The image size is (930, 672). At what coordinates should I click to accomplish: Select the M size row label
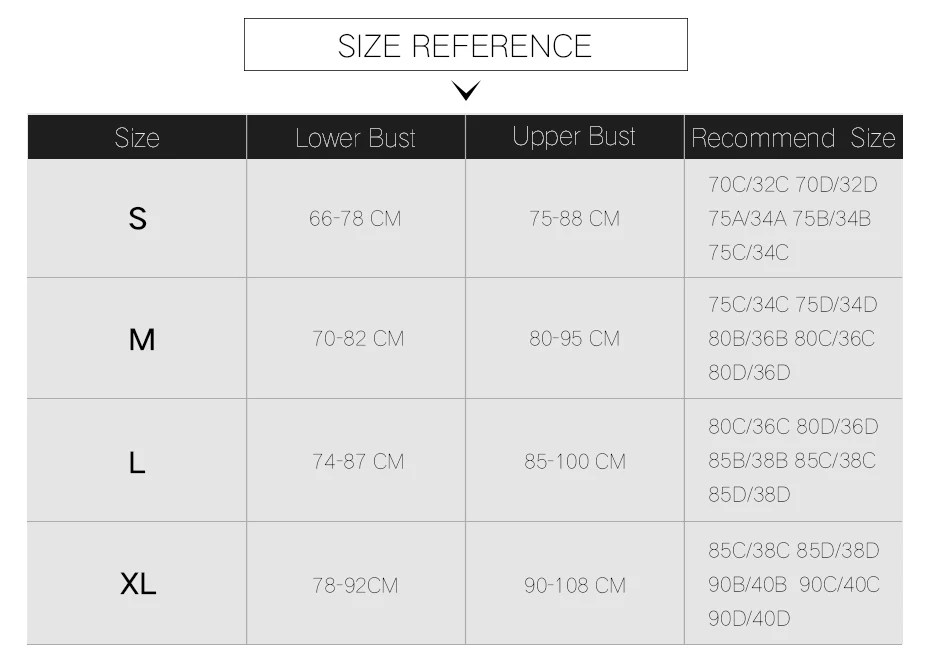click(142, 340)
